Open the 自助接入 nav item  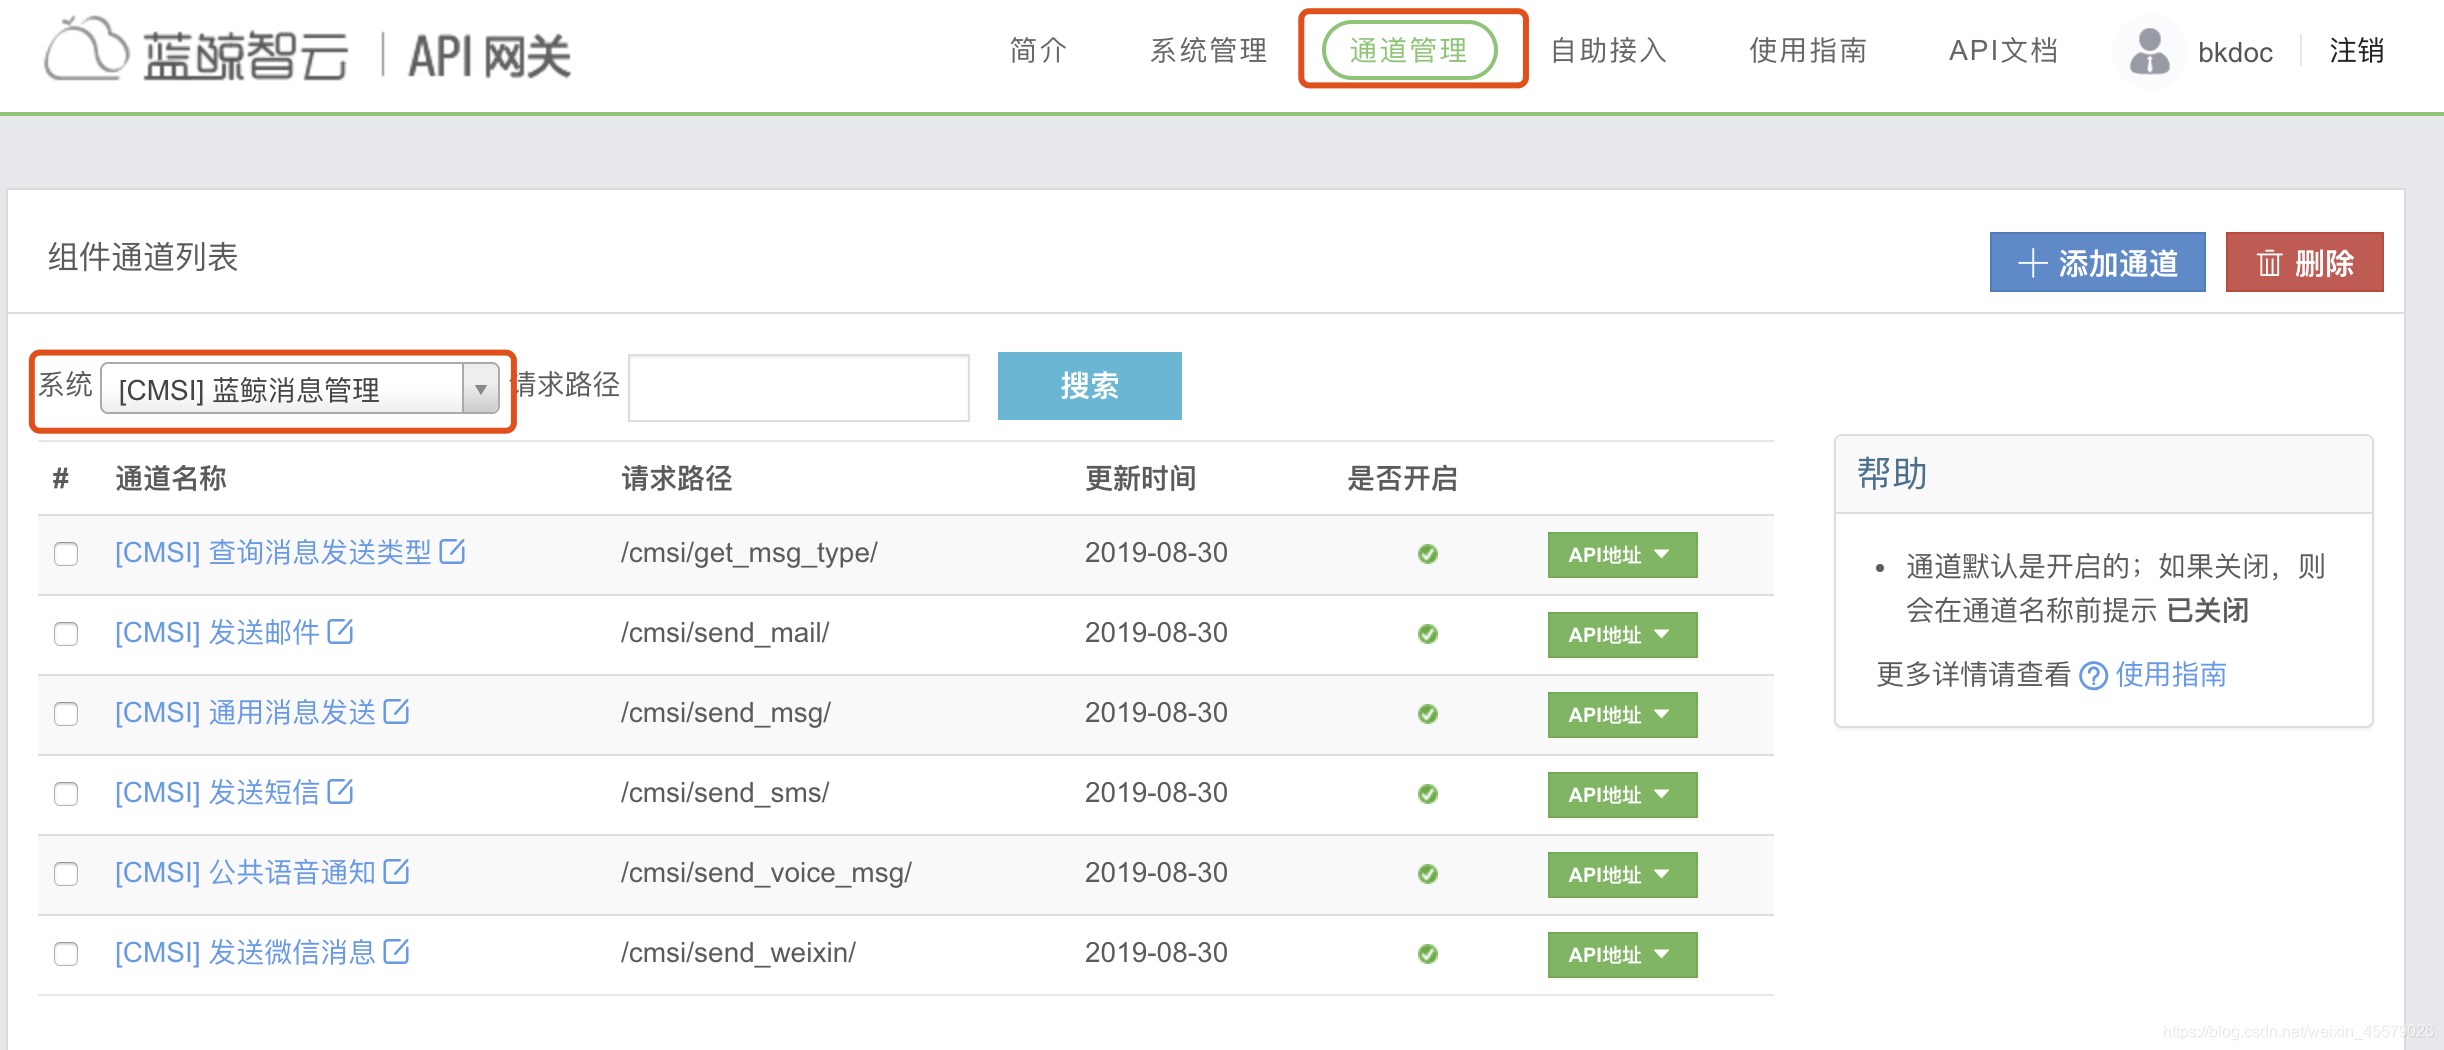pyautogui.click(x=1608, y=51)
